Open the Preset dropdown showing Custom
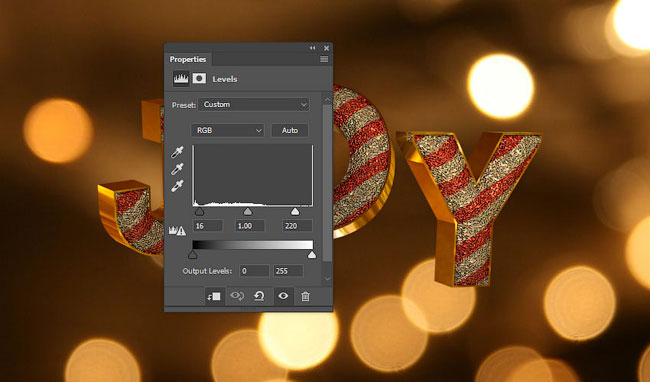The width and height of the screenshot is (650, 382). point(254,104)
